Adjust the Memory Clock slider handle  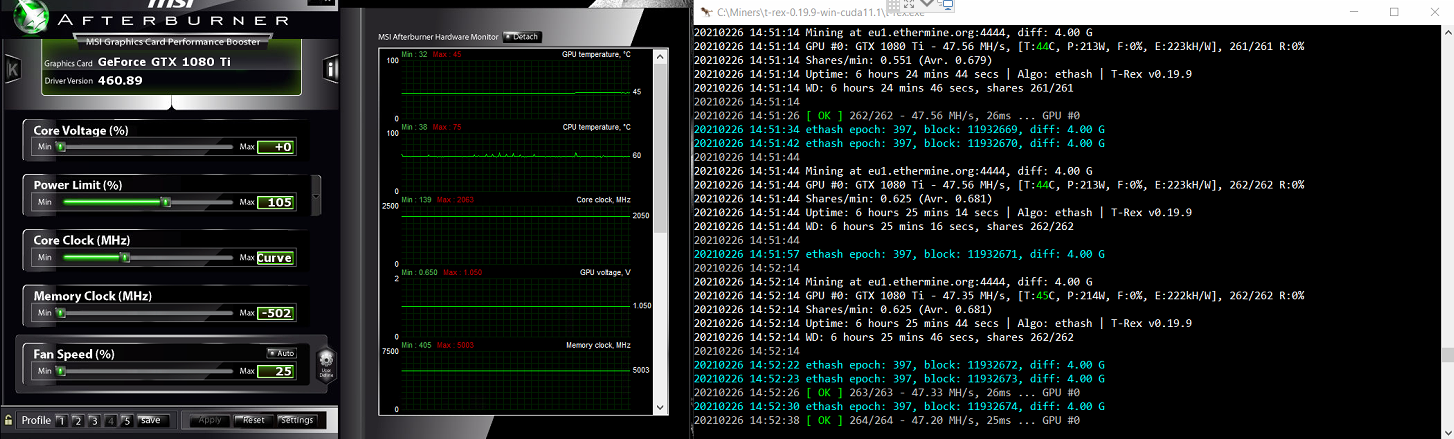click(x=61, y=313)
